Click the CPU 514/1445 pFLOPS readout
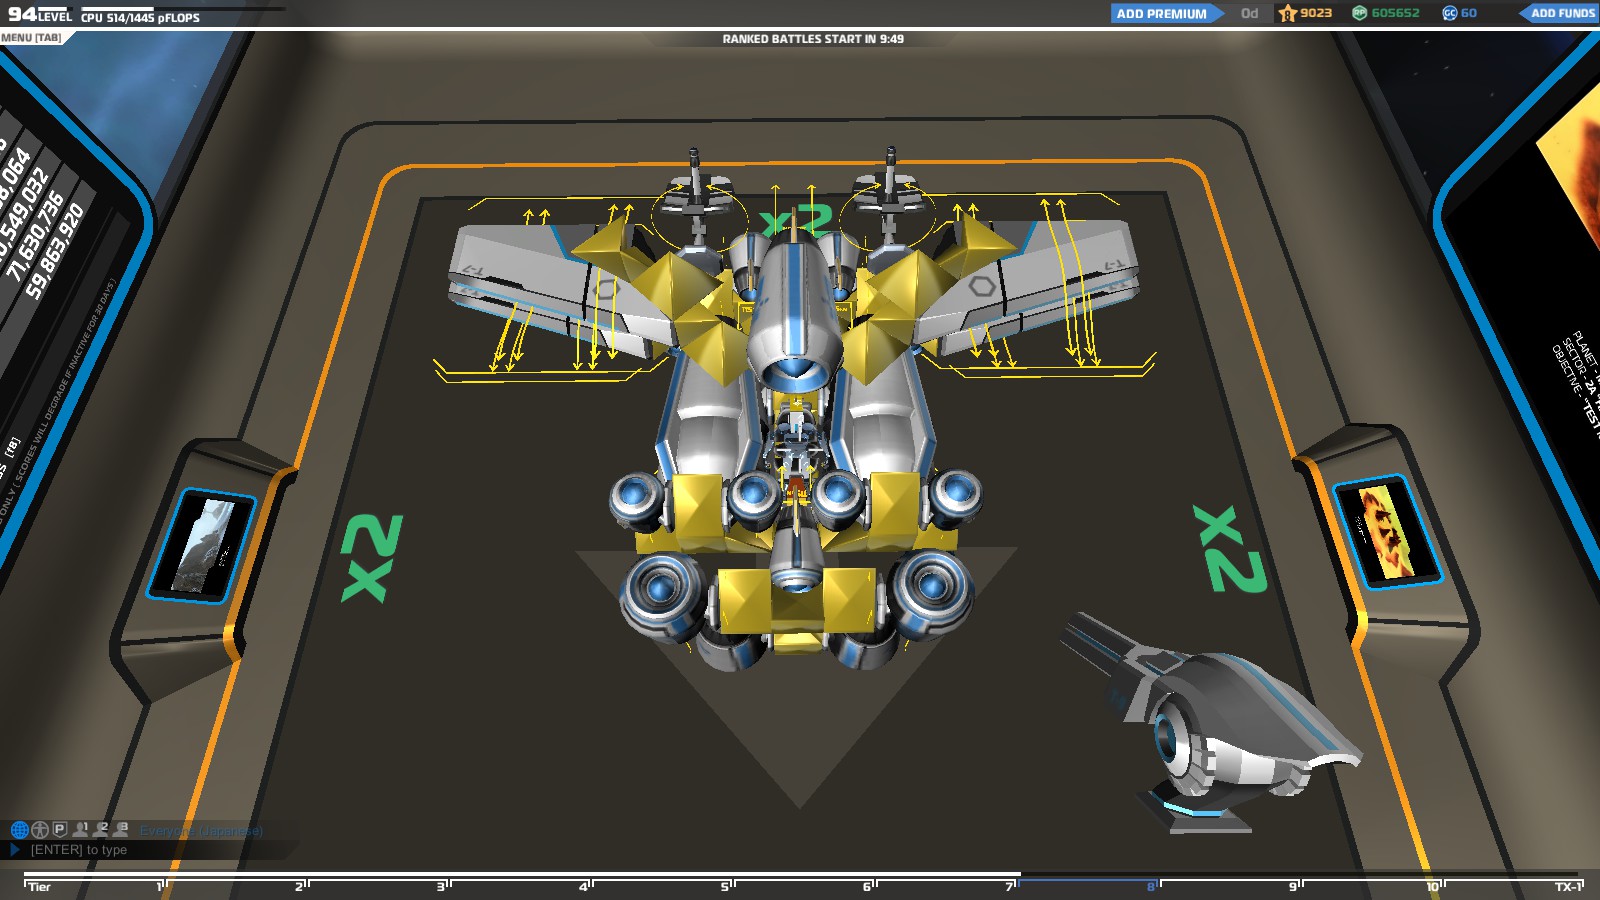This screenshot has height=900, width=1600. (x=140, y=17)
